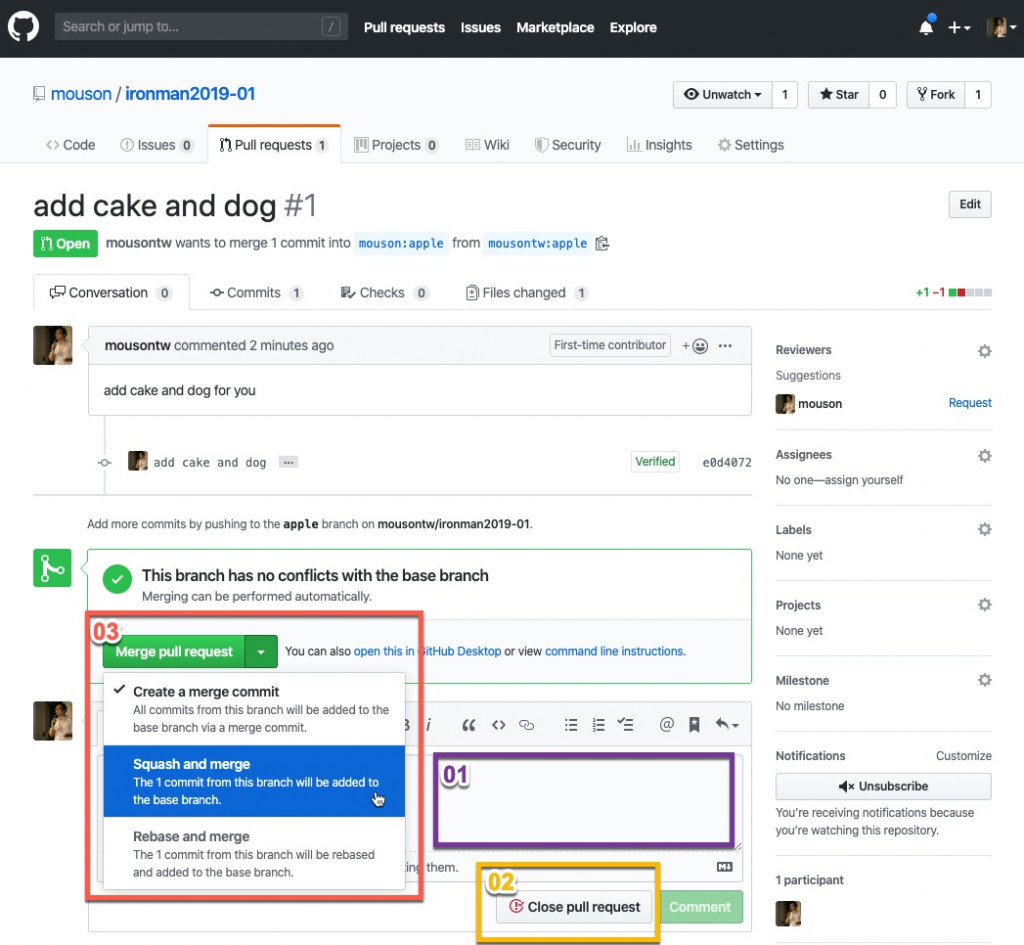Click the Close pull request button
The image size is (1024, 945).
click(574, 907)
